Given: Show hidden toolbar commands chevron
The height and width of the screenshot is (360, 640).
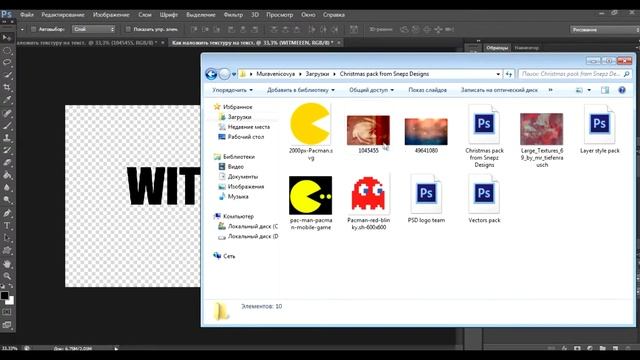Looking at the screenshot, I should pyautogui.click(x=550, y=90).
